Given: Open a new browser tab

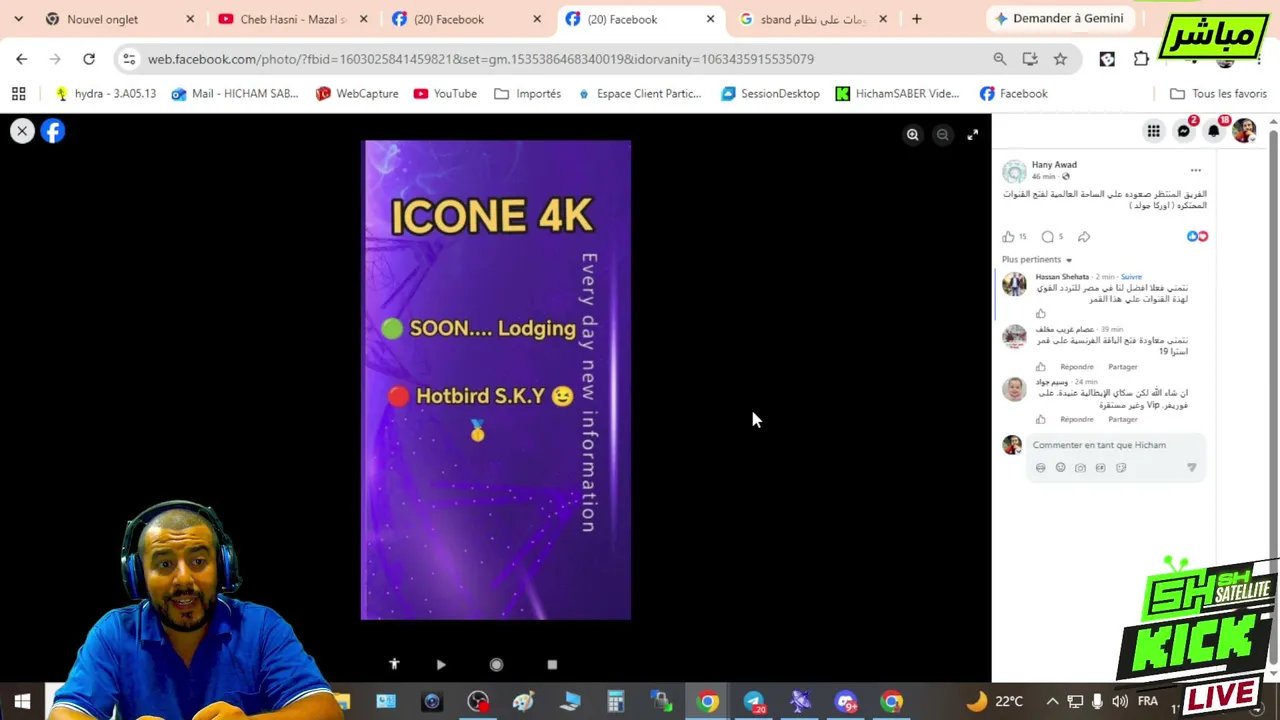Looking at the screenshot, I should [x=916, y=19].
